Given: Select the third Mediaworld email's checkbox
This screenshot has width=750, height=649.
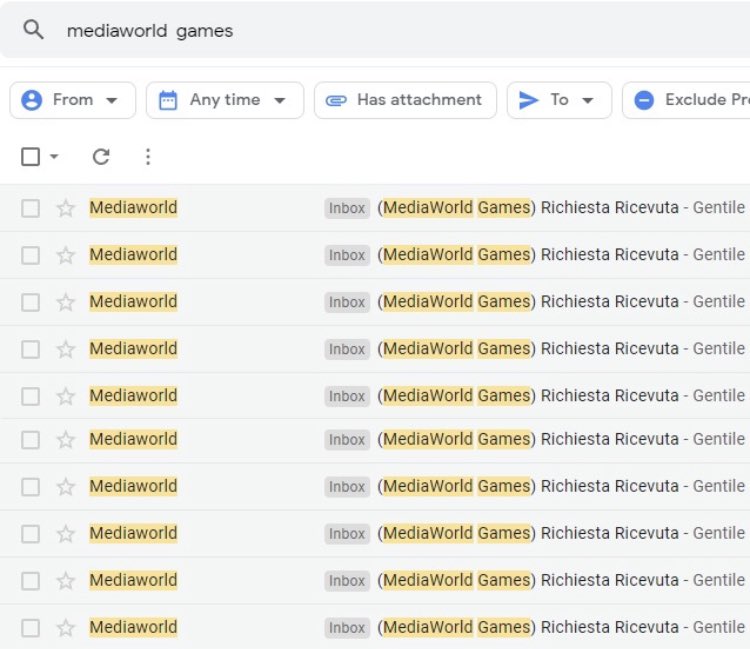Looking at the screenshot, I should click(31, 302).
